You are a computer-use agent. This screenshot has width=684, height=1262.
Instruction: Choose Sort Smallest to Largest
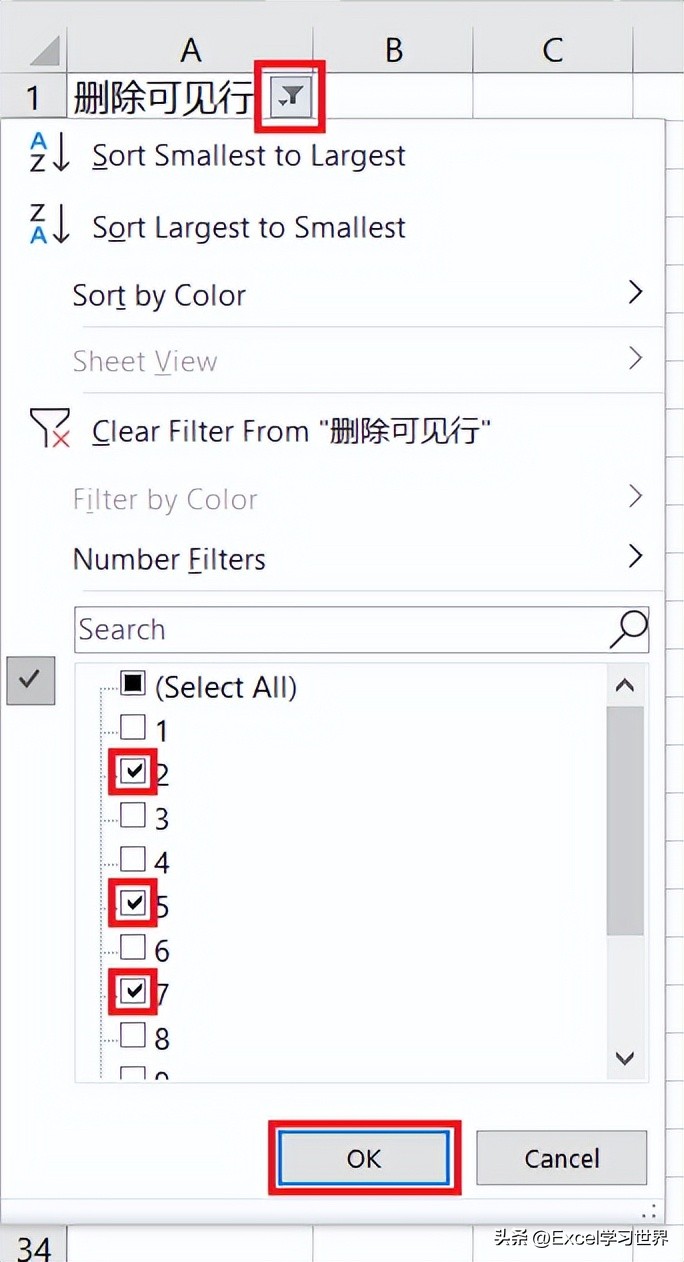tap(249, 156)
